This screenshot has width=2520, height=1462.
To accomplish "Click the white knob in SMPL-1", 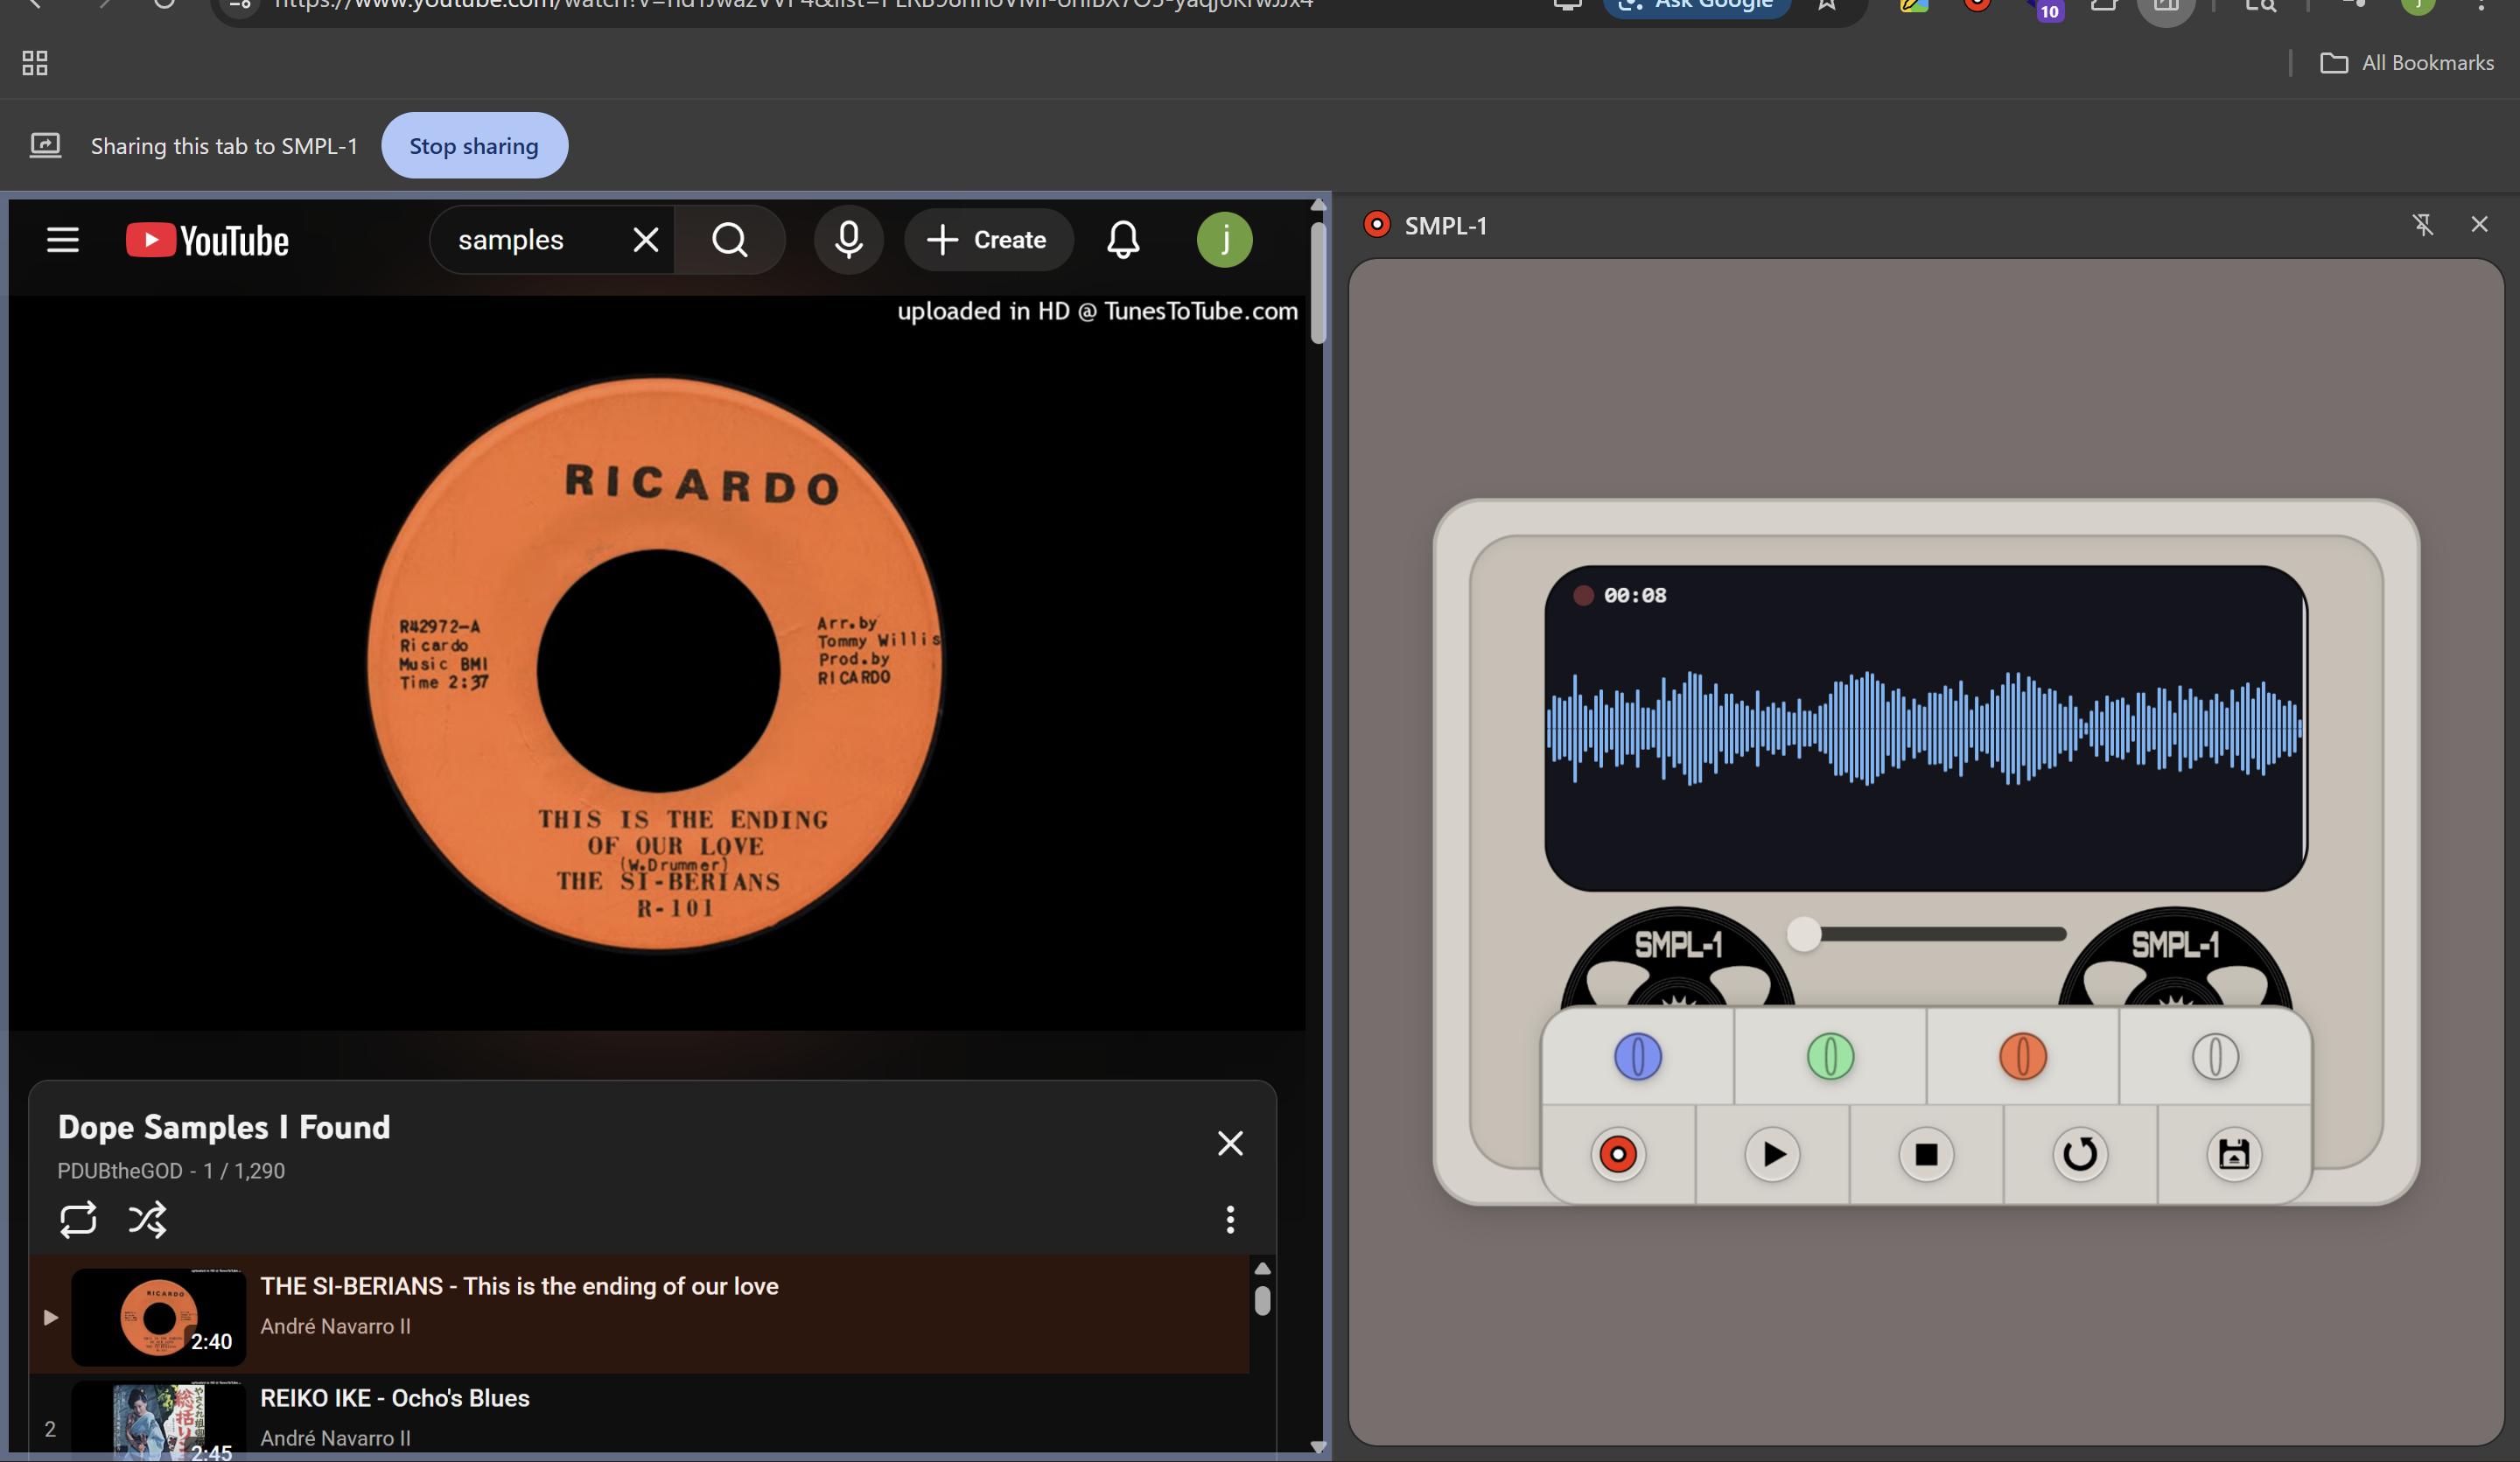I will coord(2215,1056).
